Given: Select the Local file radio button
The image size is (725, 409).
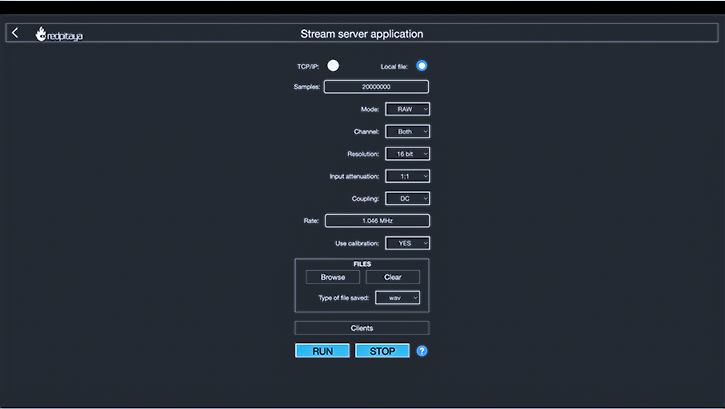Looking at the screenshot, I should click(421, 66).
